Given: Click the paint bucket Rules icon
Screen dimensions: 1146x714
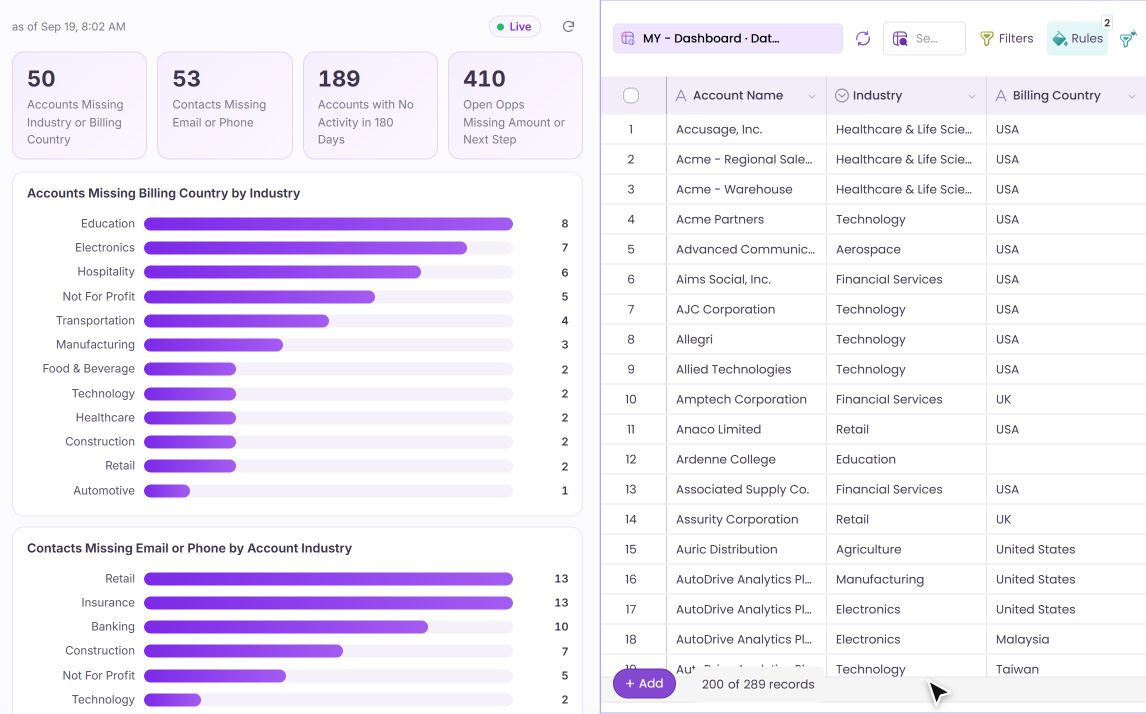Looking at the screenshot, I should coord(1060,38).
